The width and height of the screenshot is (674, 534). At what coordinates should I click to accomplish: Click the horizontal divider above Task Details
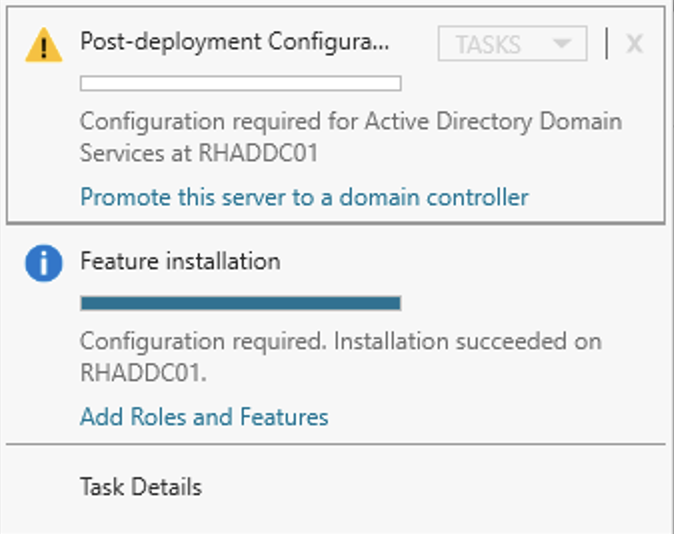coord(336,444)
